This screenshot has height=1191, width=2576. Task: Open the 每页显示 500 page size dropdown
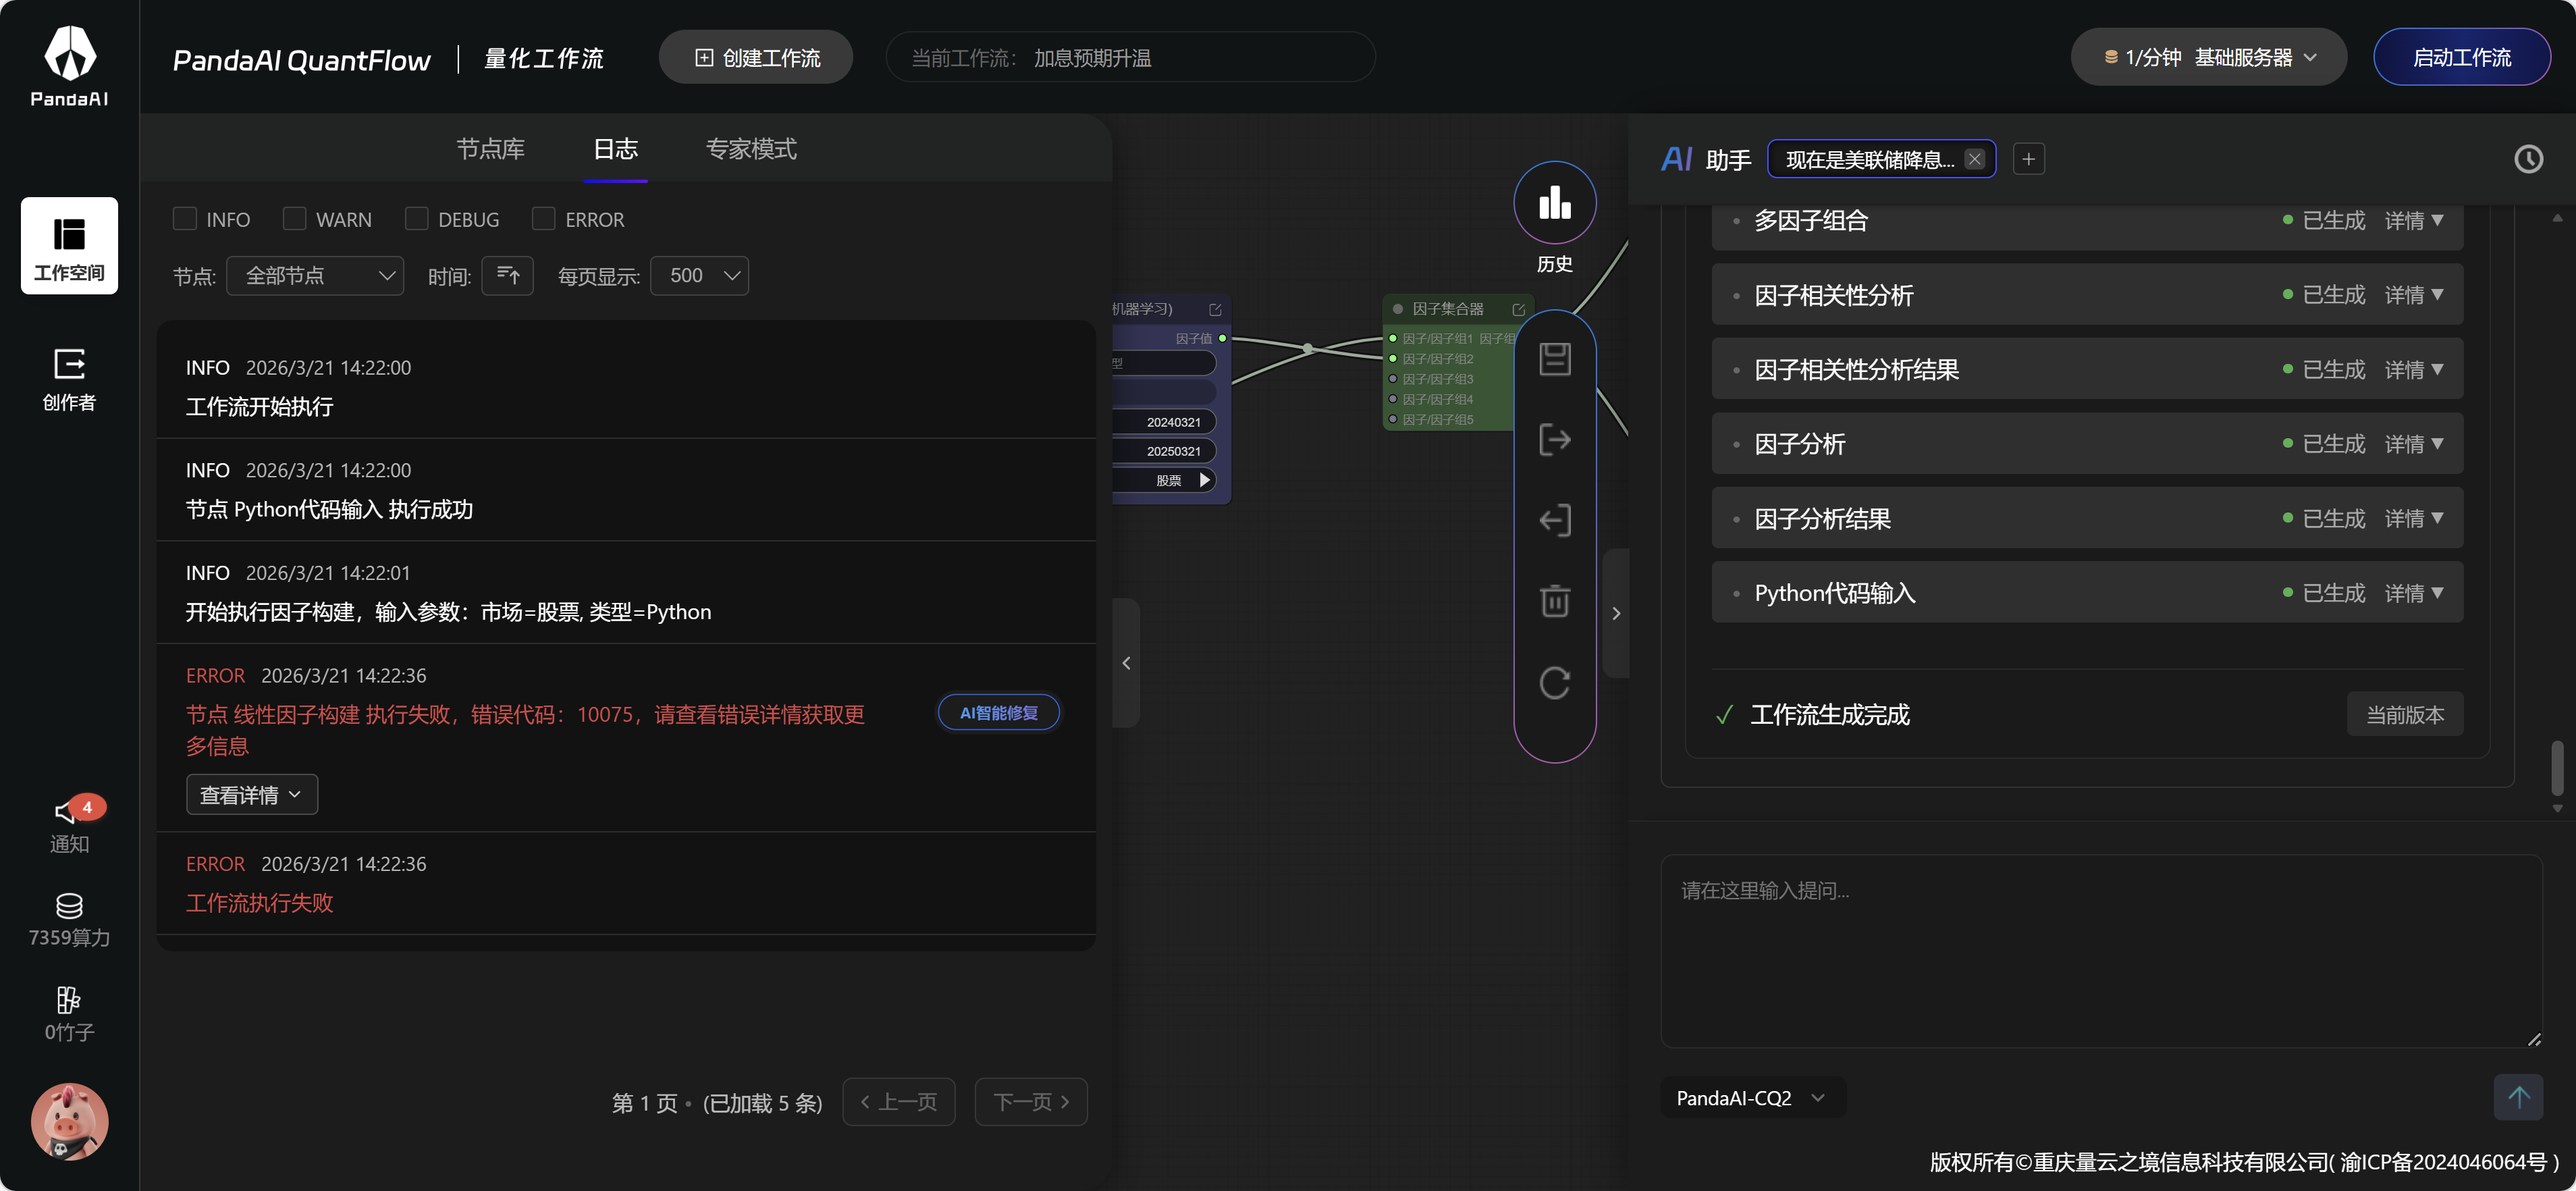point(699,275)
